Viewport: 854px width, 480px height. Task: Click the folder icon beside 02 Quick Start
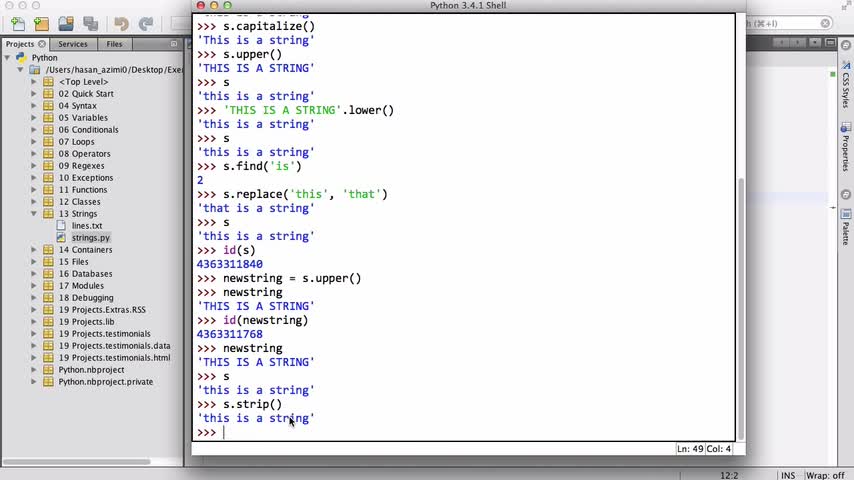pos(48,94)
